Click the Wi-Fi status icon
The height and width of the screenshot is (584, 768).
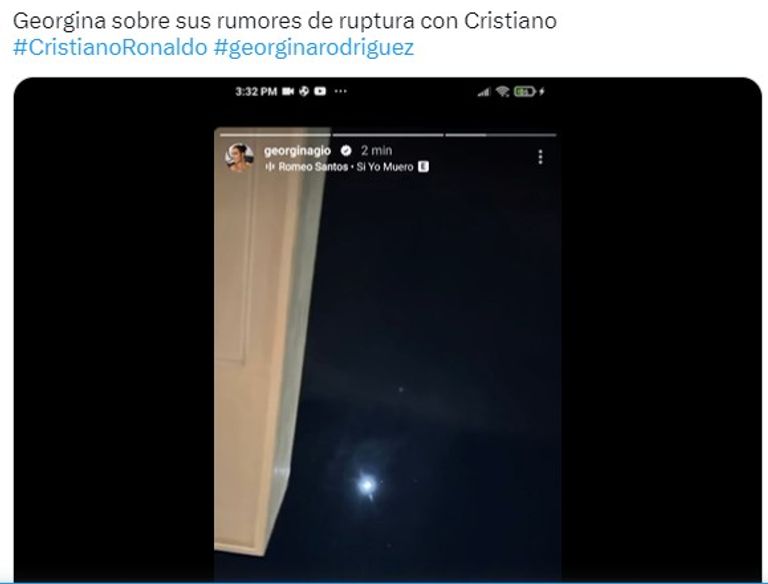[x=503, y=91]
